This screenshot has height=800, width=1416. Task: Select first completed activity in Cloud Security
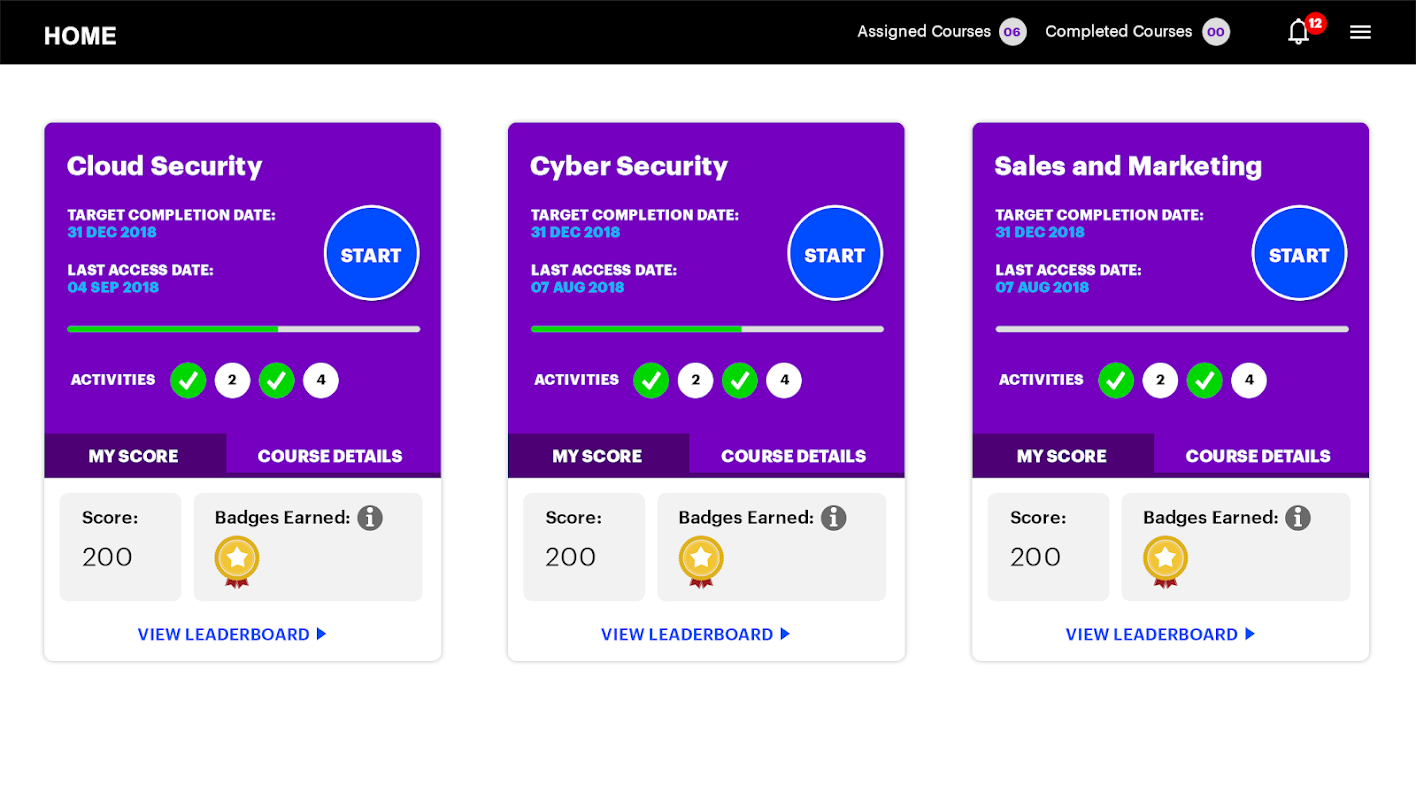click(188, 380)
